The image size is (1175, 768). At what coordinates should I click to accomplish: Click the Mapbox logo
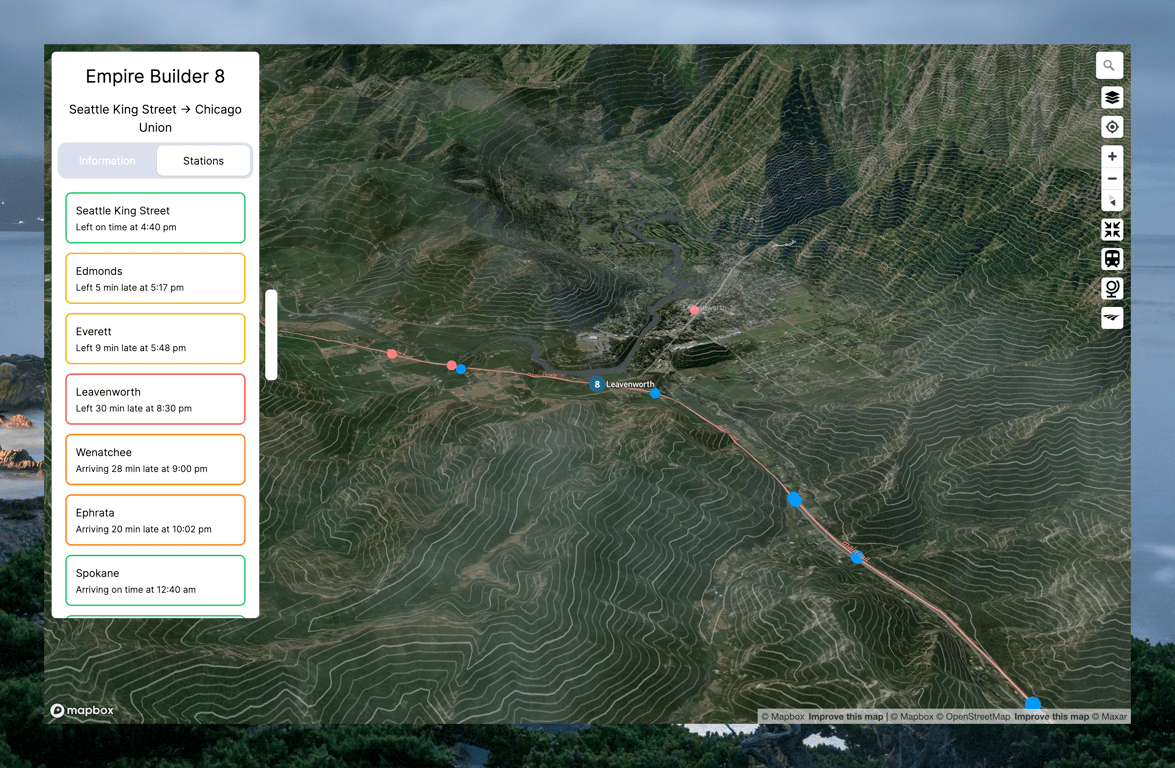pos(82,710)
